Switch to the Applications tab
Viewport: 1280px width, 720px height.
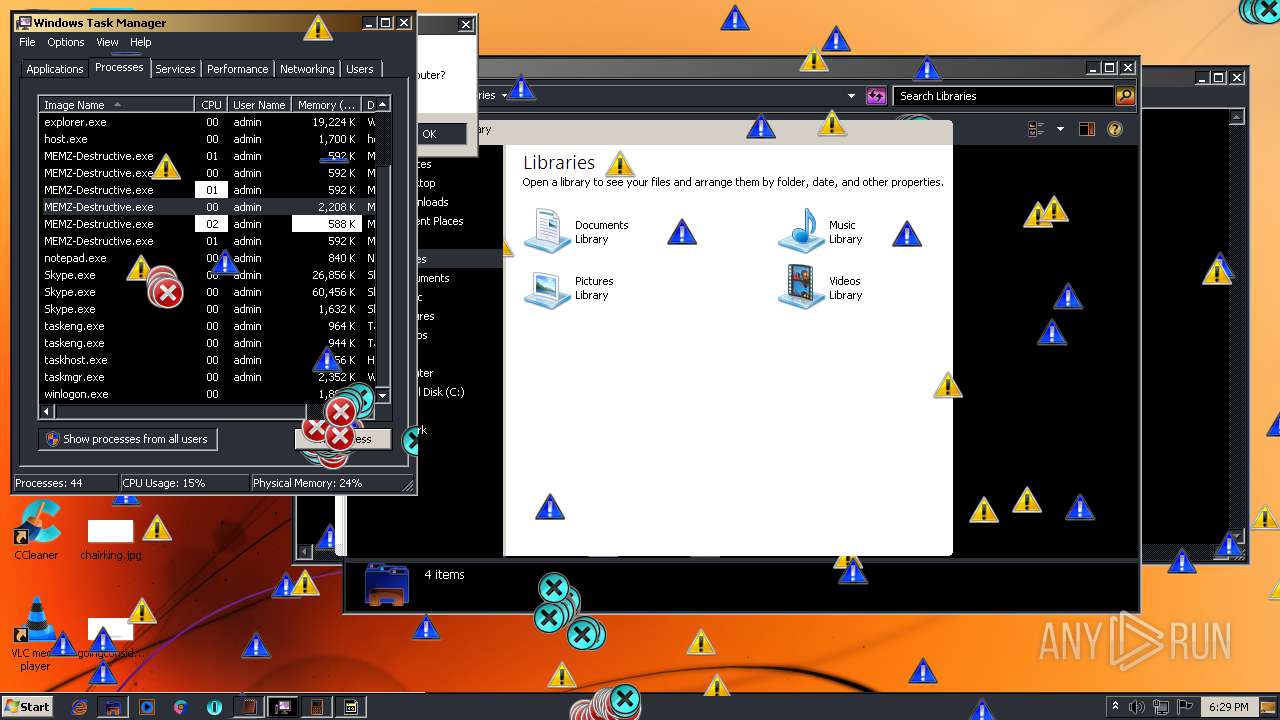click(x=54, y=69)
